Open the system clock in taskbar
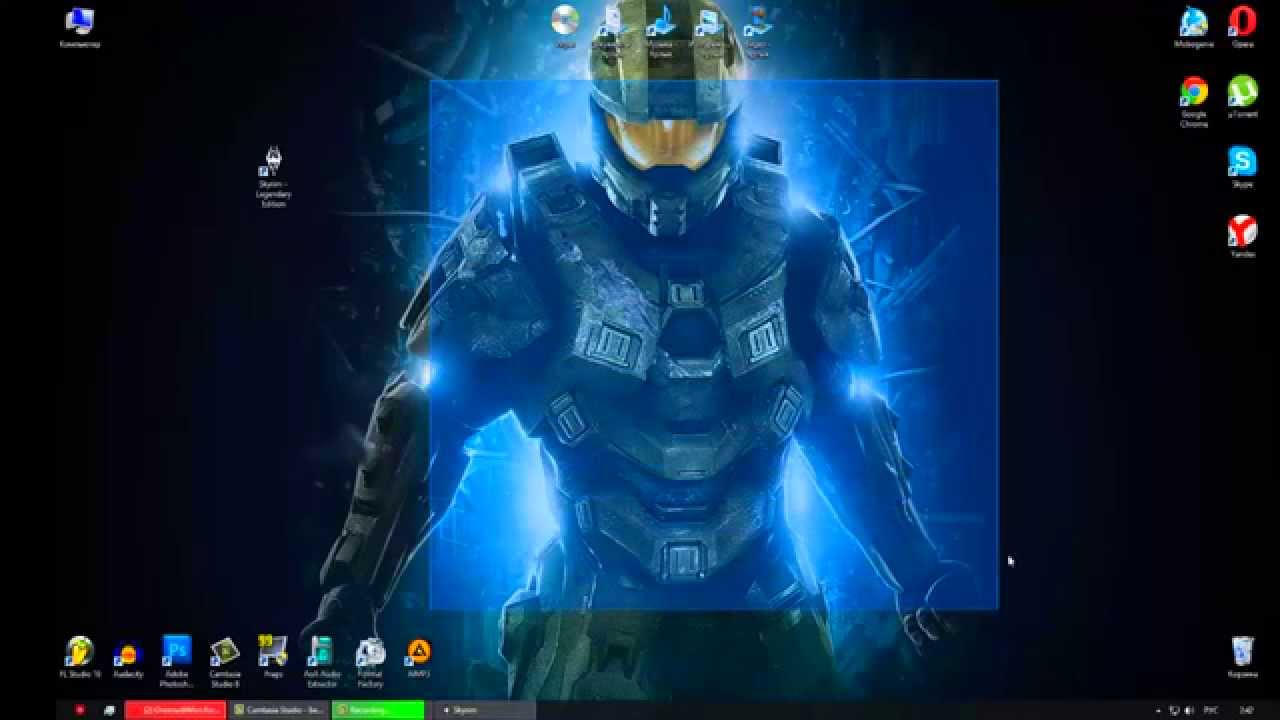The height and width of the screenshot is (720, 1280). (x=1246, y=710)
